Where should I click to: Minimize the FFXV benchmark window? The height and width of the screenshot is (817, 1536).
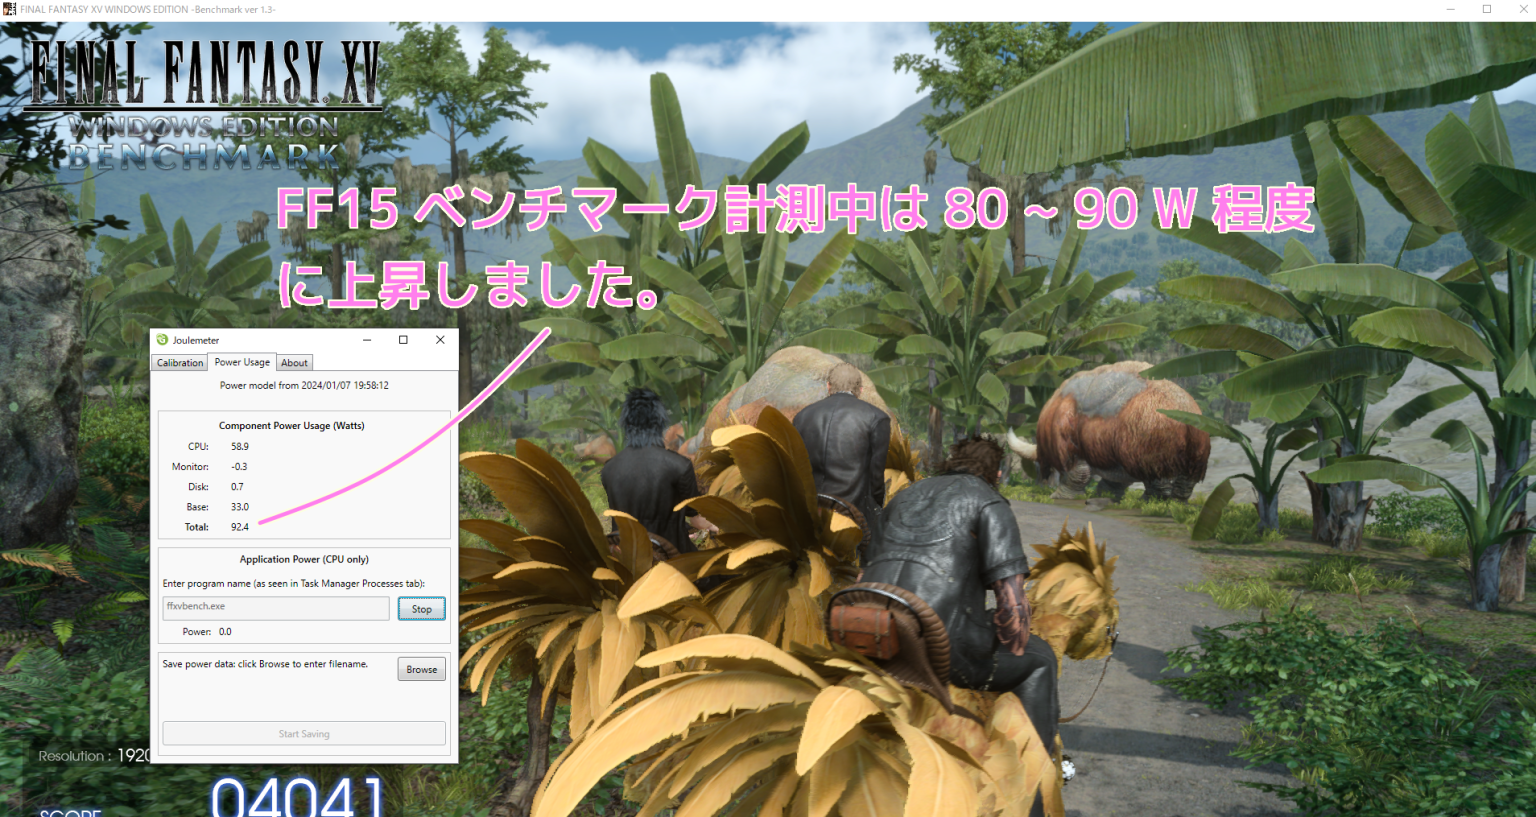pos(1450,9)
